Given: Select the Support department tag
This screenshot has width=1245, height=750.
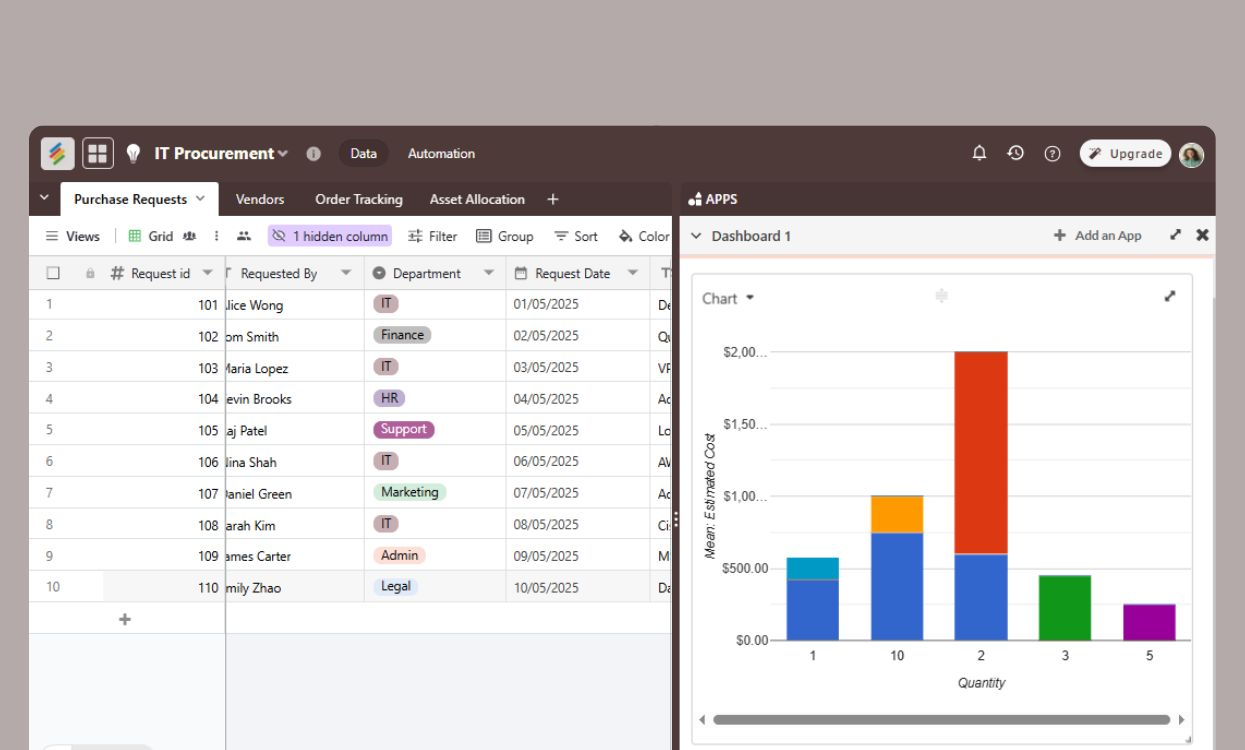Looking at the screenshot, I should click(x=404, y=429).
